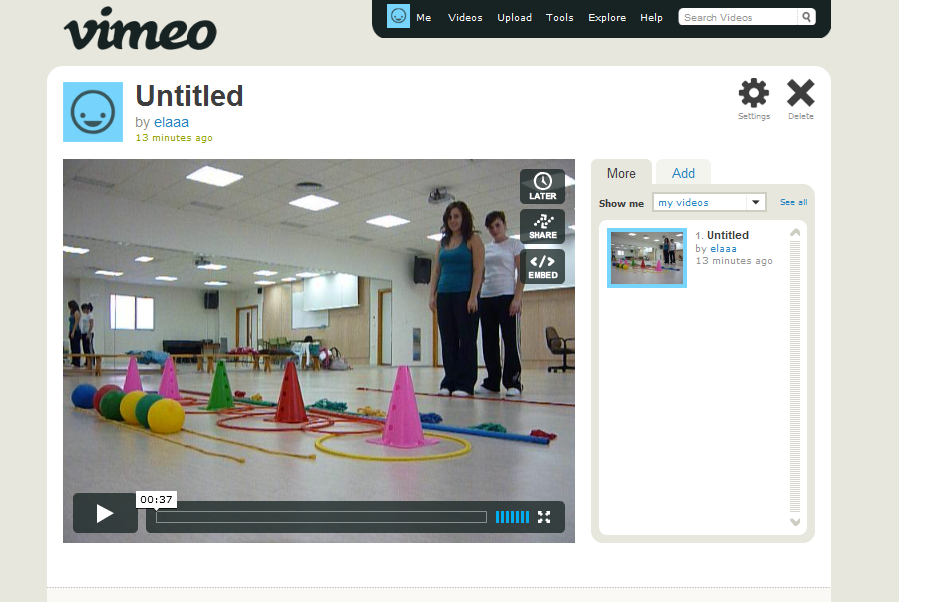The image size is (931, 602).
Task: Get the Embed code
Action: (x=543, y=267)
